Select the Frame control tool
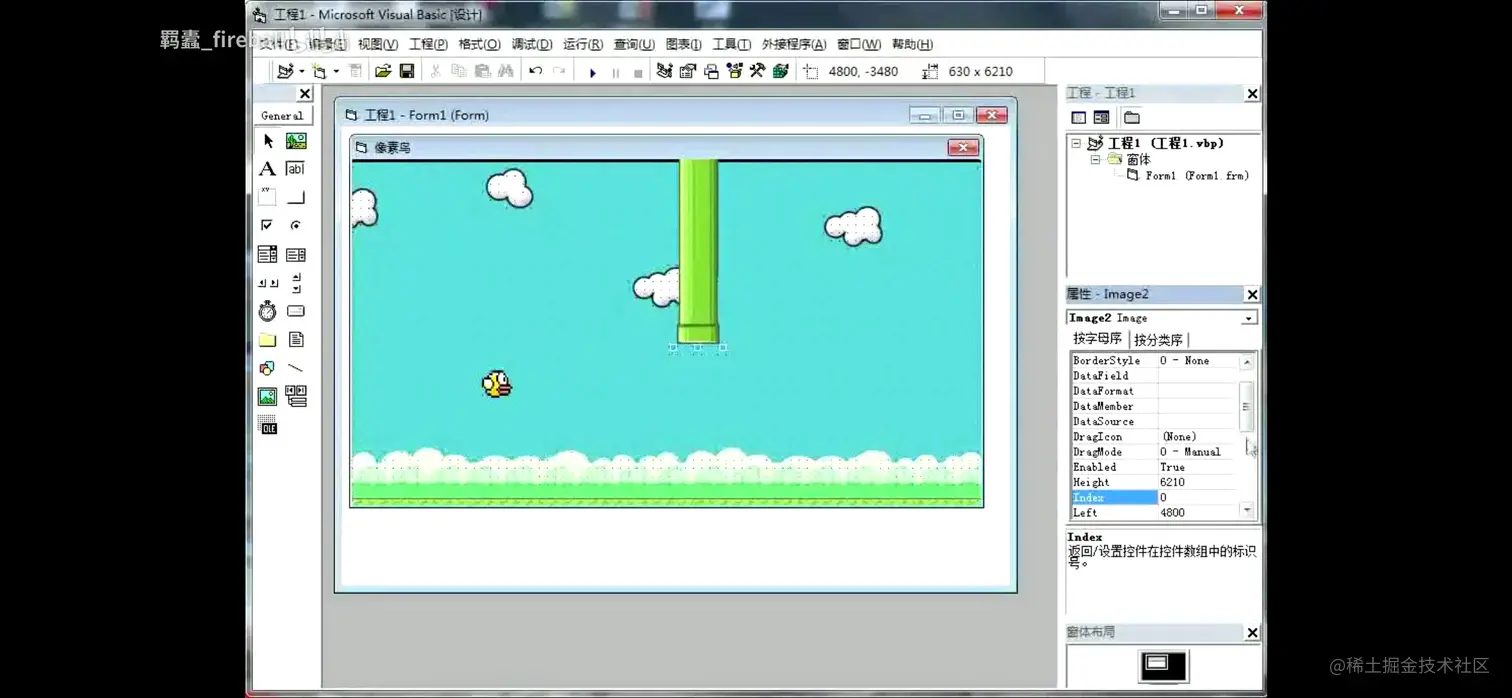 (268, 197)
